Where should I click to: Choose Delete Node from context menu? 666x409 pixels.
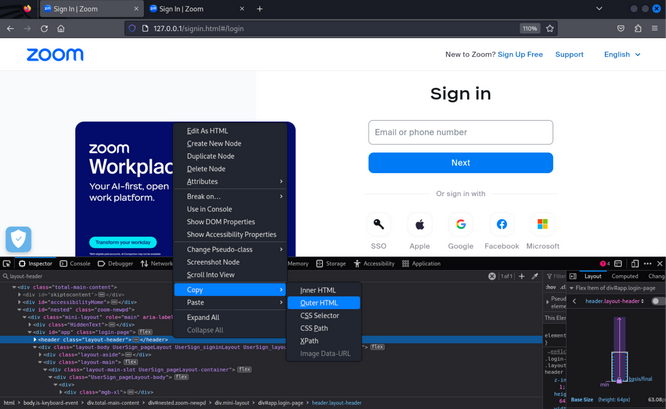click(x=230, y=169)
